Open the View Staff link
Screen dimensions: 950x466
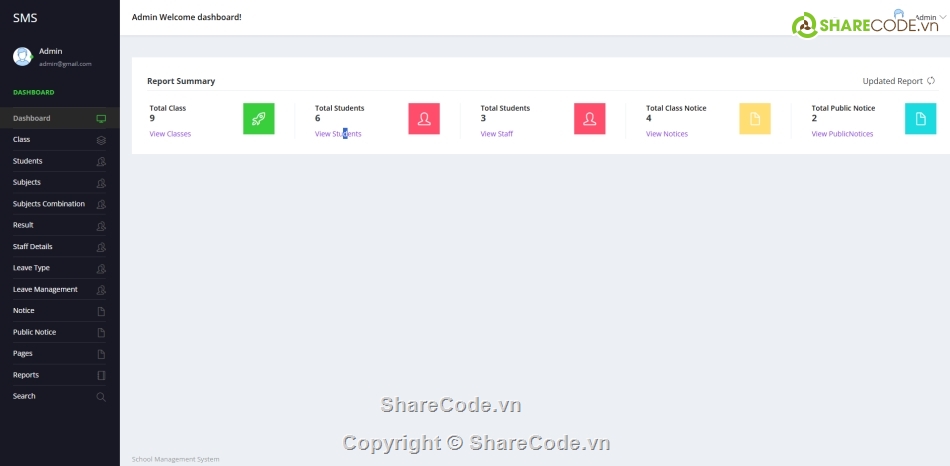click(x=496, y=134)
